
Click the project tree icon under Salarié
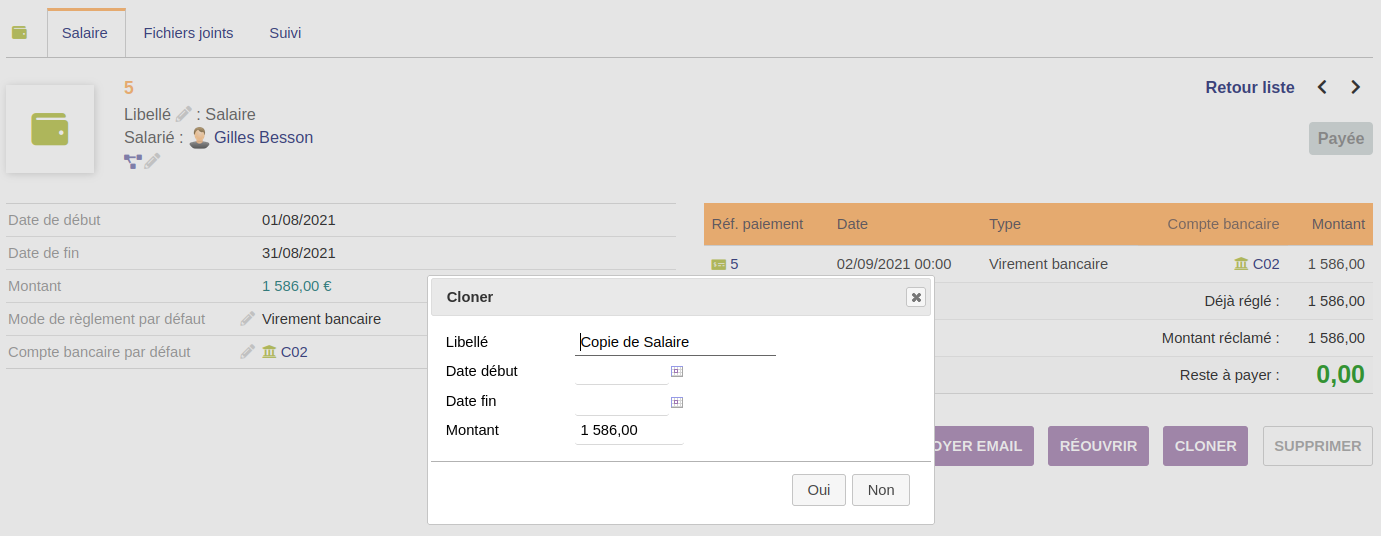point(132,161)
